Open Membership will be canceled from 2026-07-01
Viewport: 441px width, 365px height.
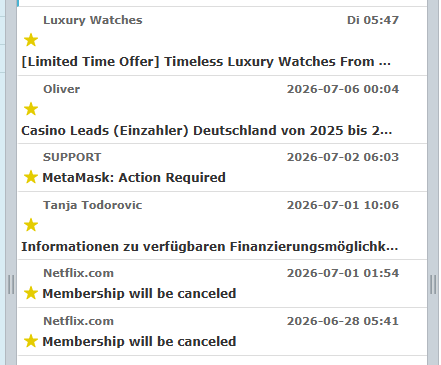tap(139, 293)
